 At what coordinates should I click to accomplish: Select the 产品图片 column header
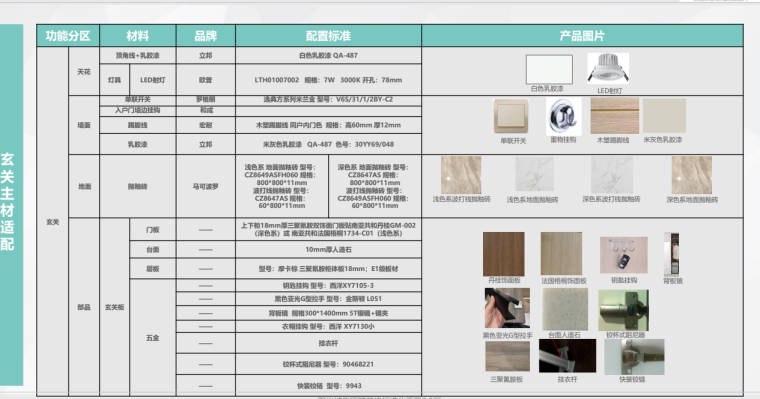click(x=582, y=36)
